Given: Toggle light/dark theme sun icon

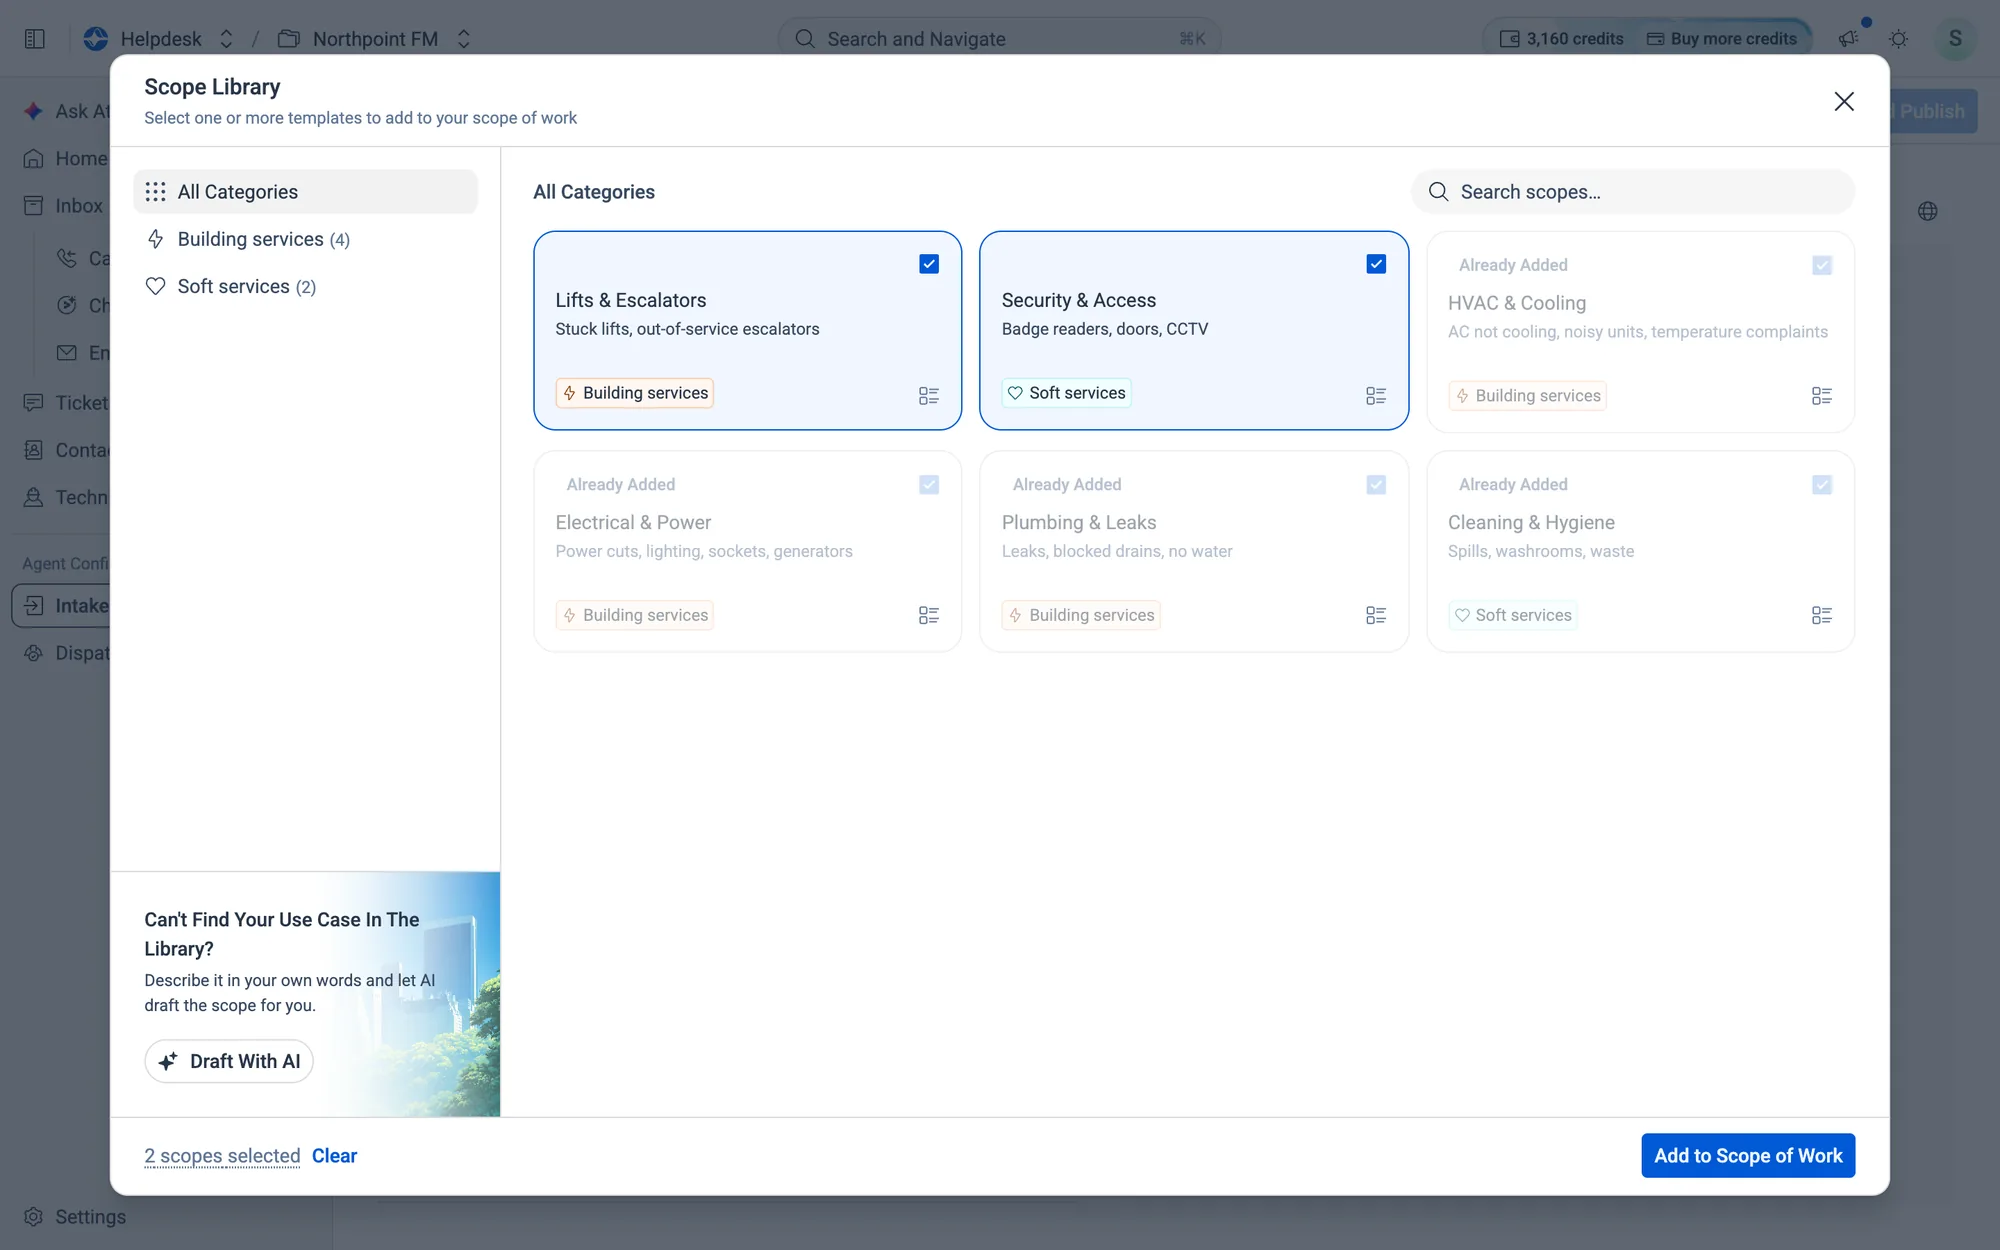Looking at the screenshot, I should (1898, 39).
